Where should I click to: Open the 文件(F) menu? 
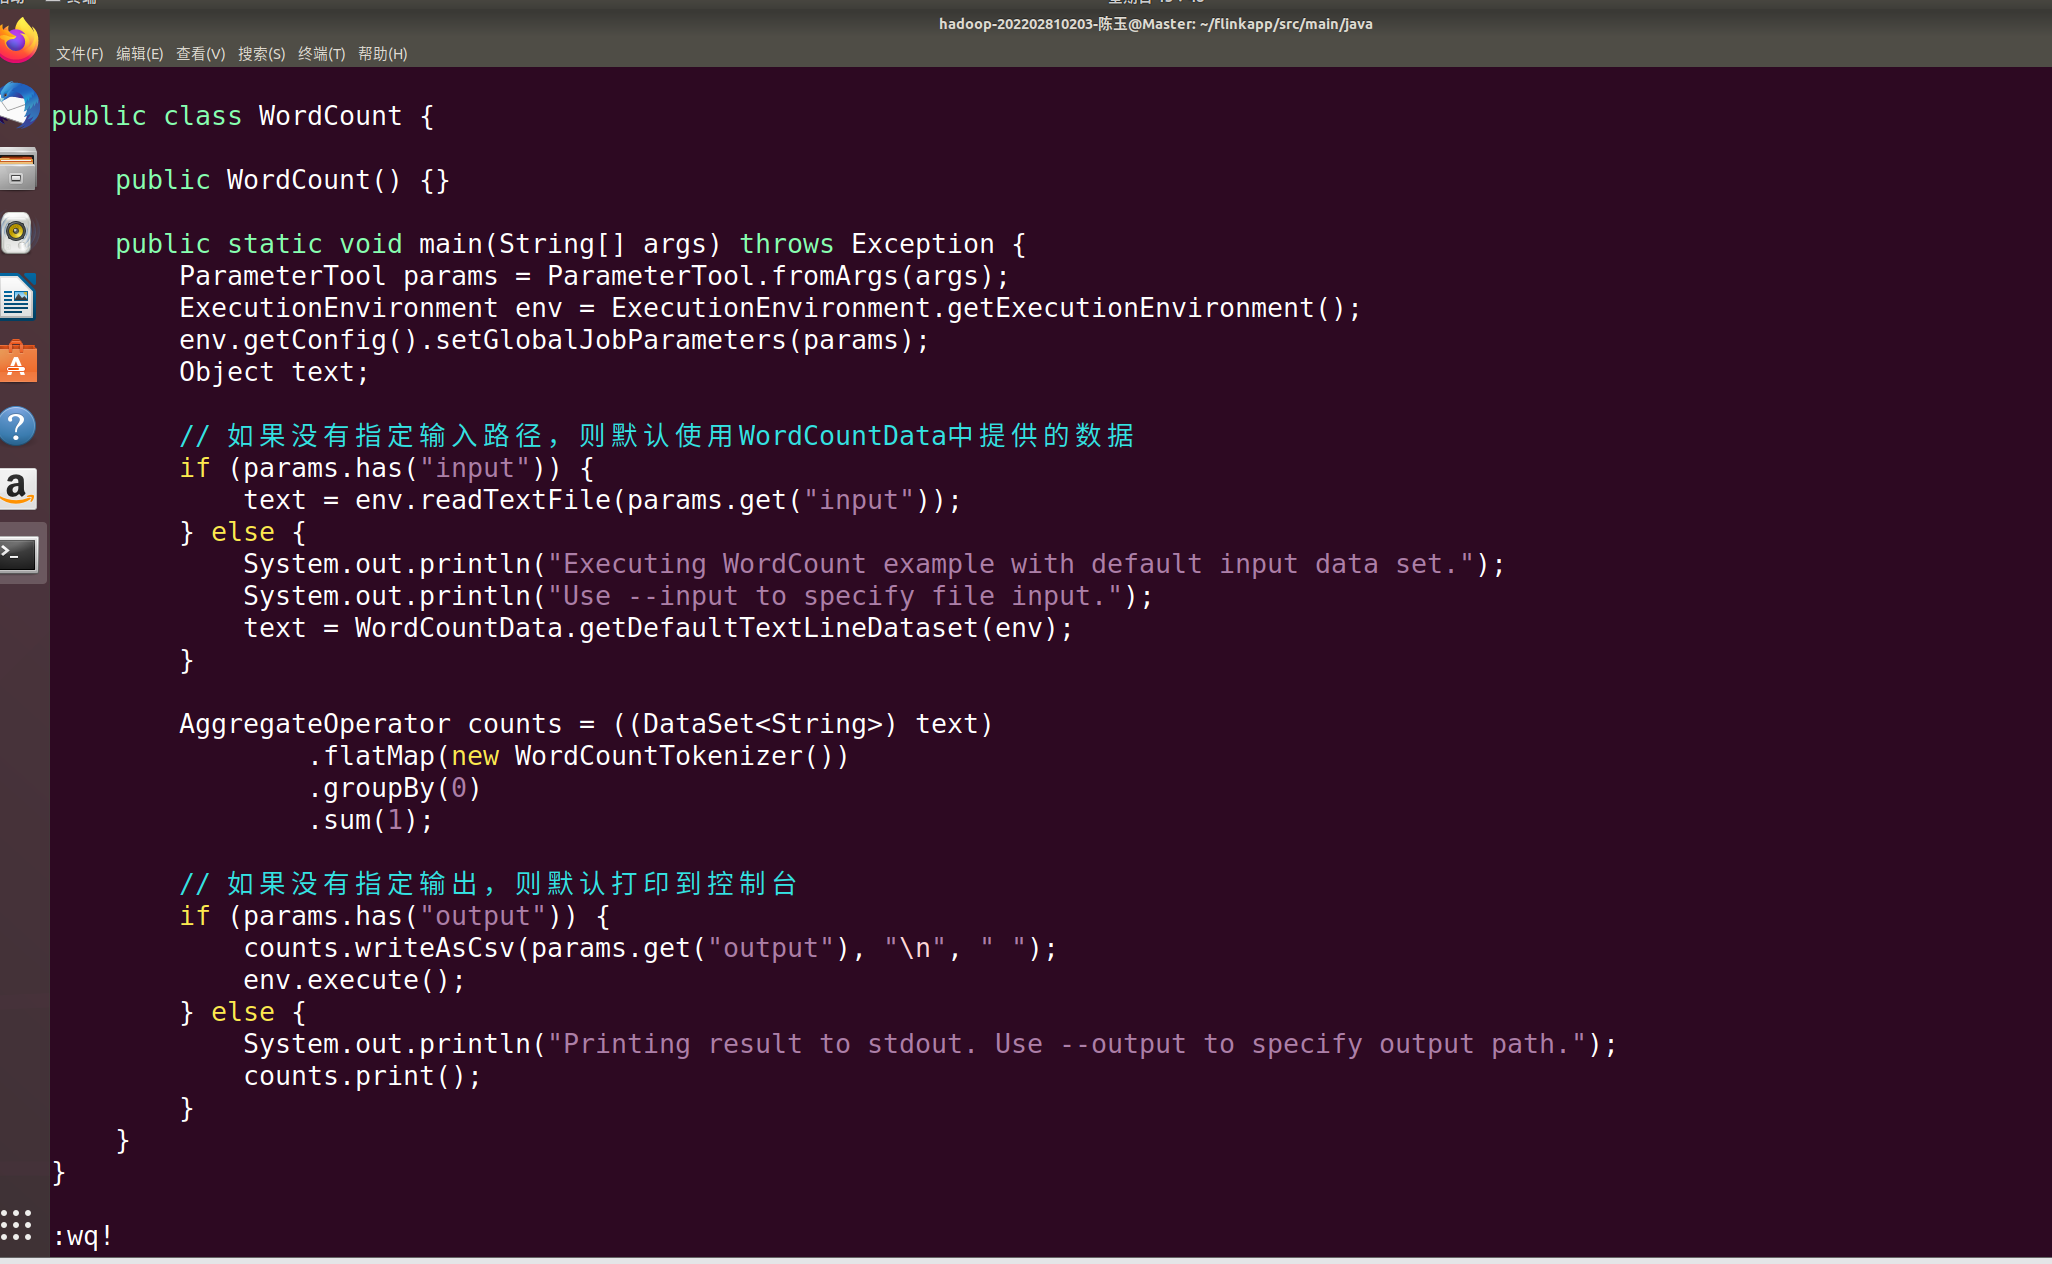click(x=79, y=54)
